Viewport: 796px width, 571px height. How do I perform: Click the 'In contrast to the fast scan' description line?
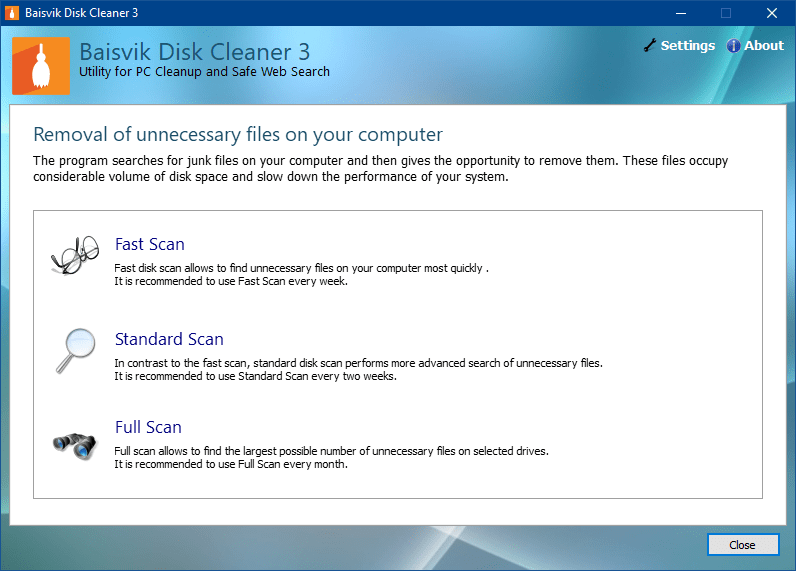pyautogui.click(x=358, y=363)
